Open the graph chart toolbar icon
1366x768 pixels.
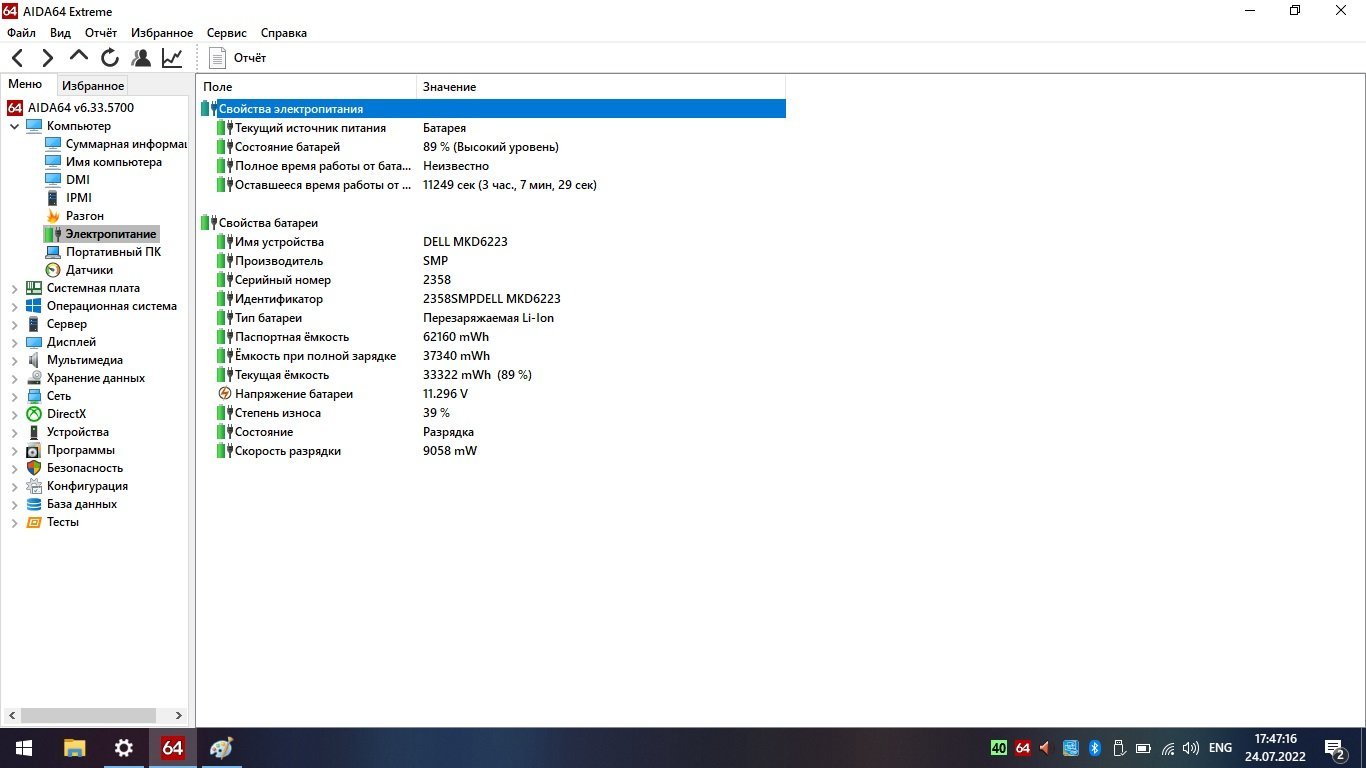click(x=172, y=58)
